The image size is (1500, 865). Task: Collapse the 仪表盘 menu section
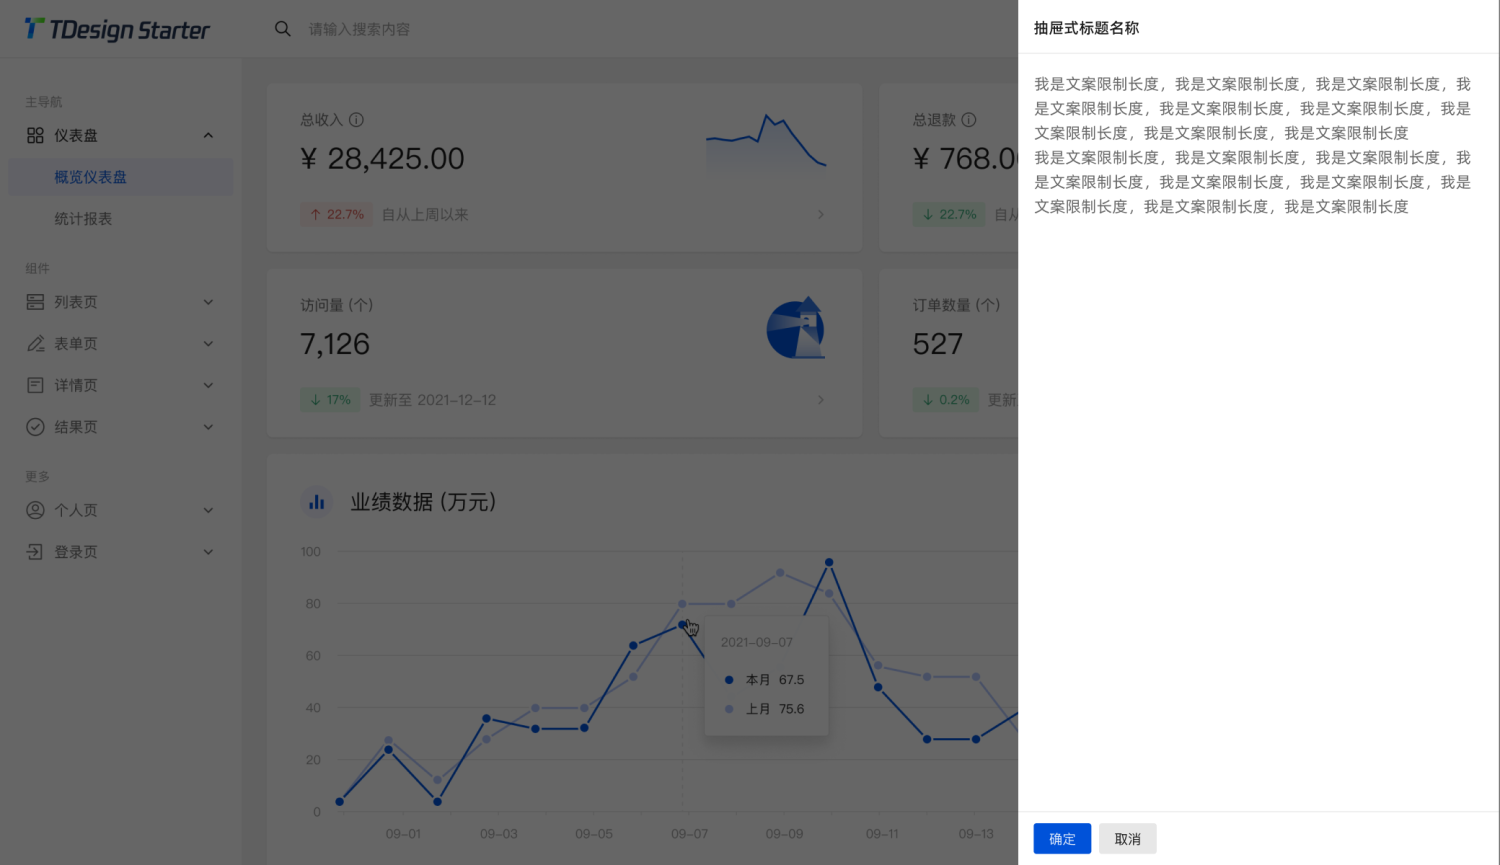coord(208,135)
